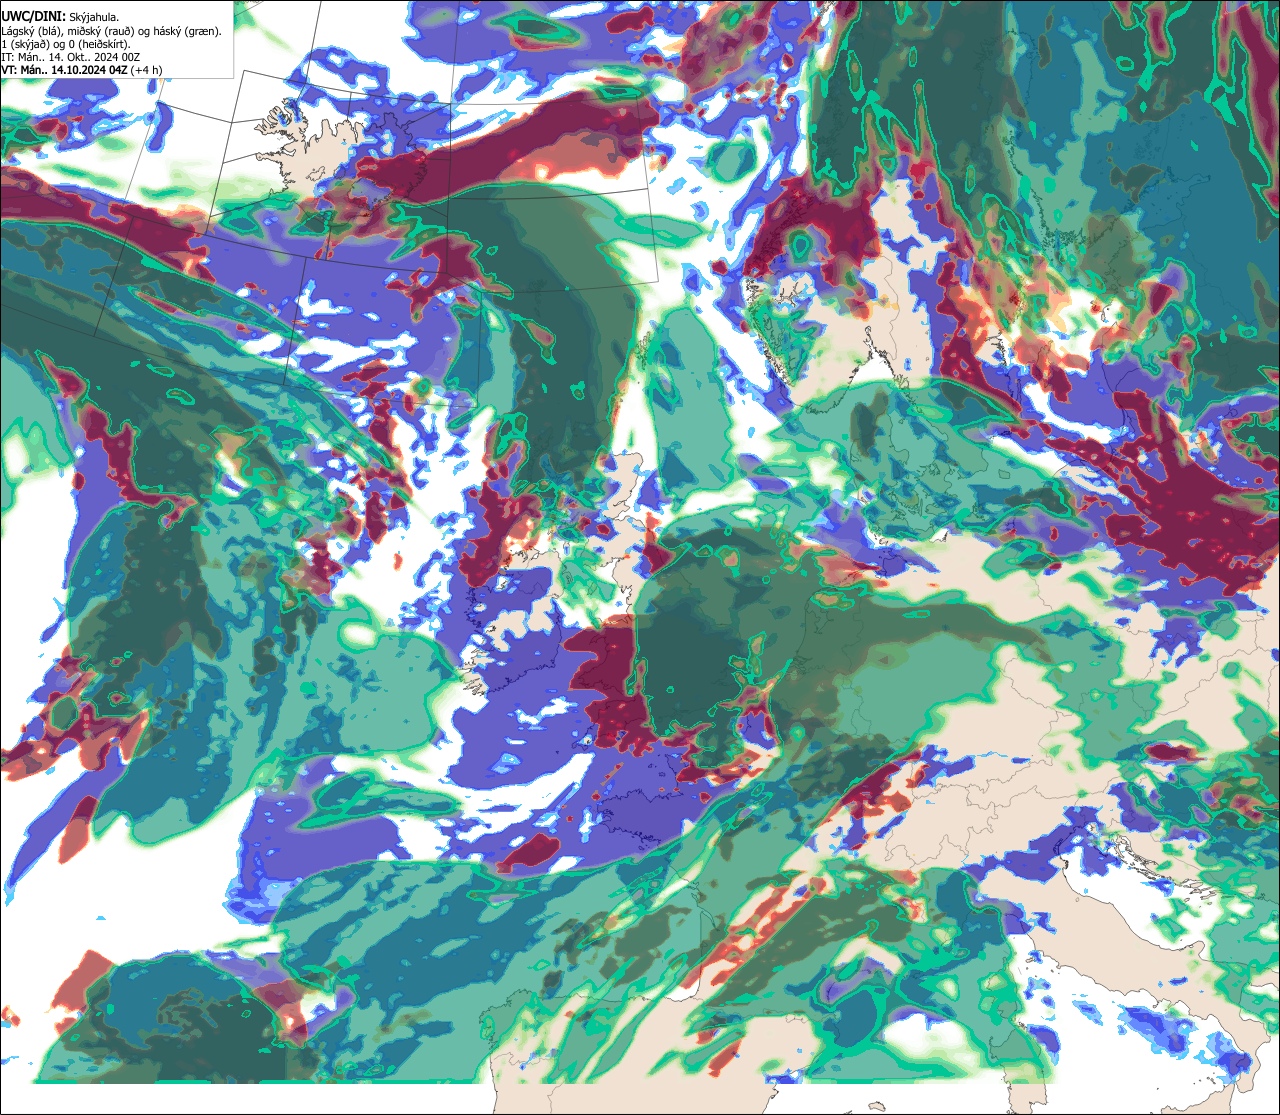Click the 'IT: Mán.. 14. Okt.. 2024 00Z' line

coord(72,57)
